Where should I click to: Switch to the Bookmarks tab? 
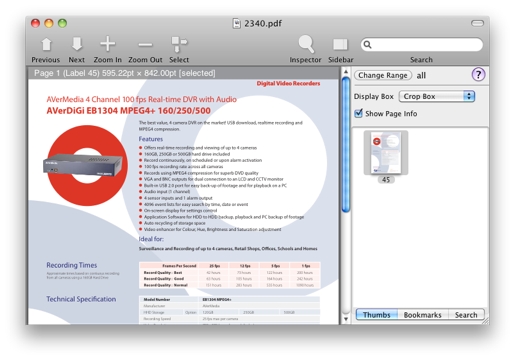pyautogui.click(x=422, y=315)
